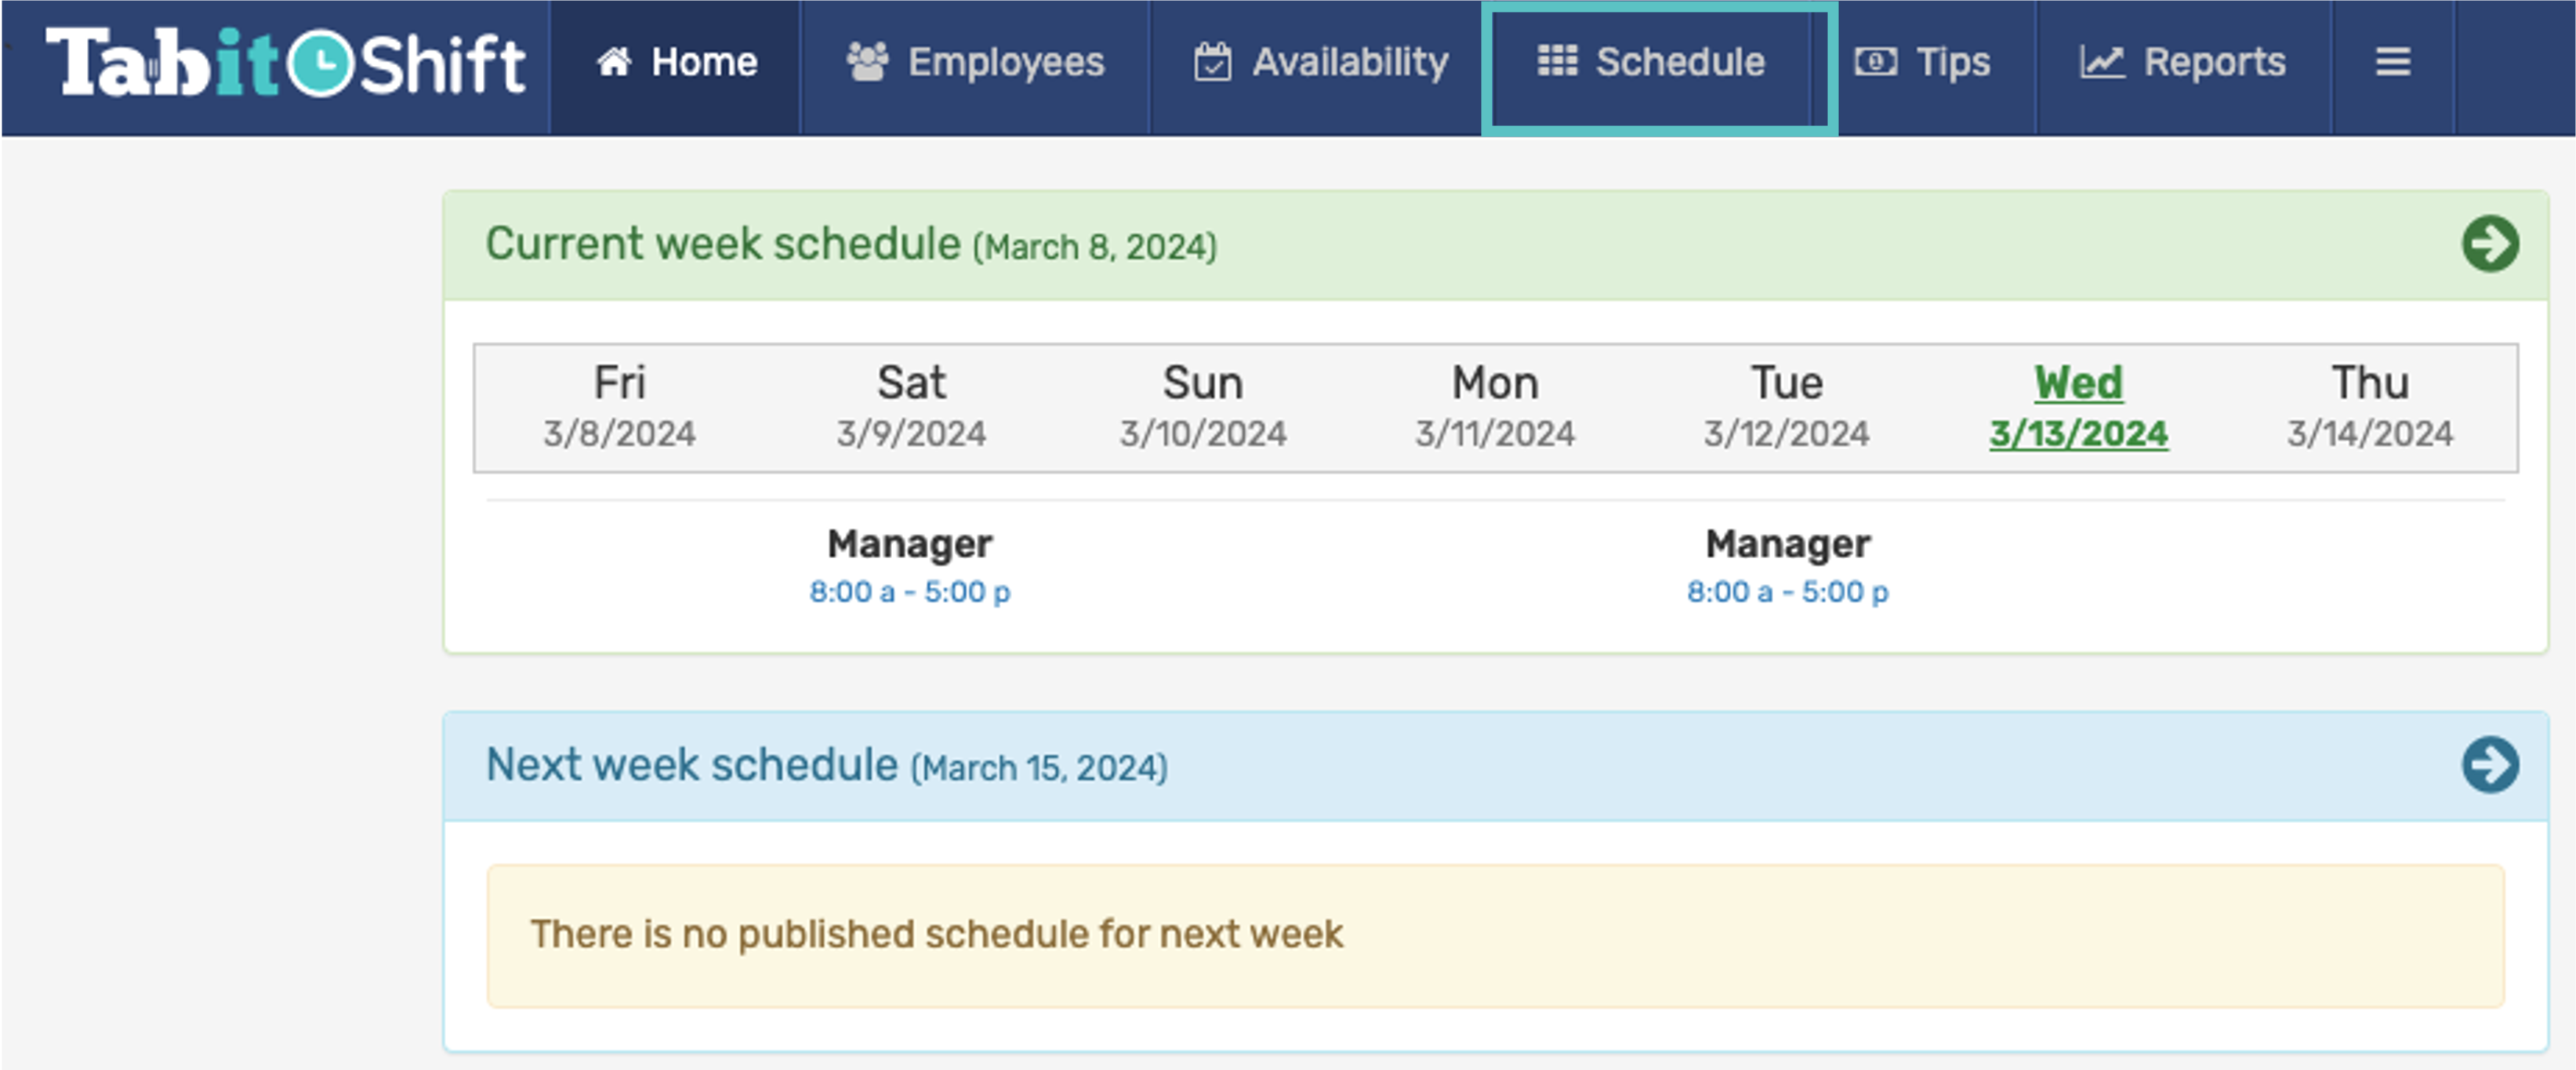Click the Availability calendar icon

coord(1212,62)
